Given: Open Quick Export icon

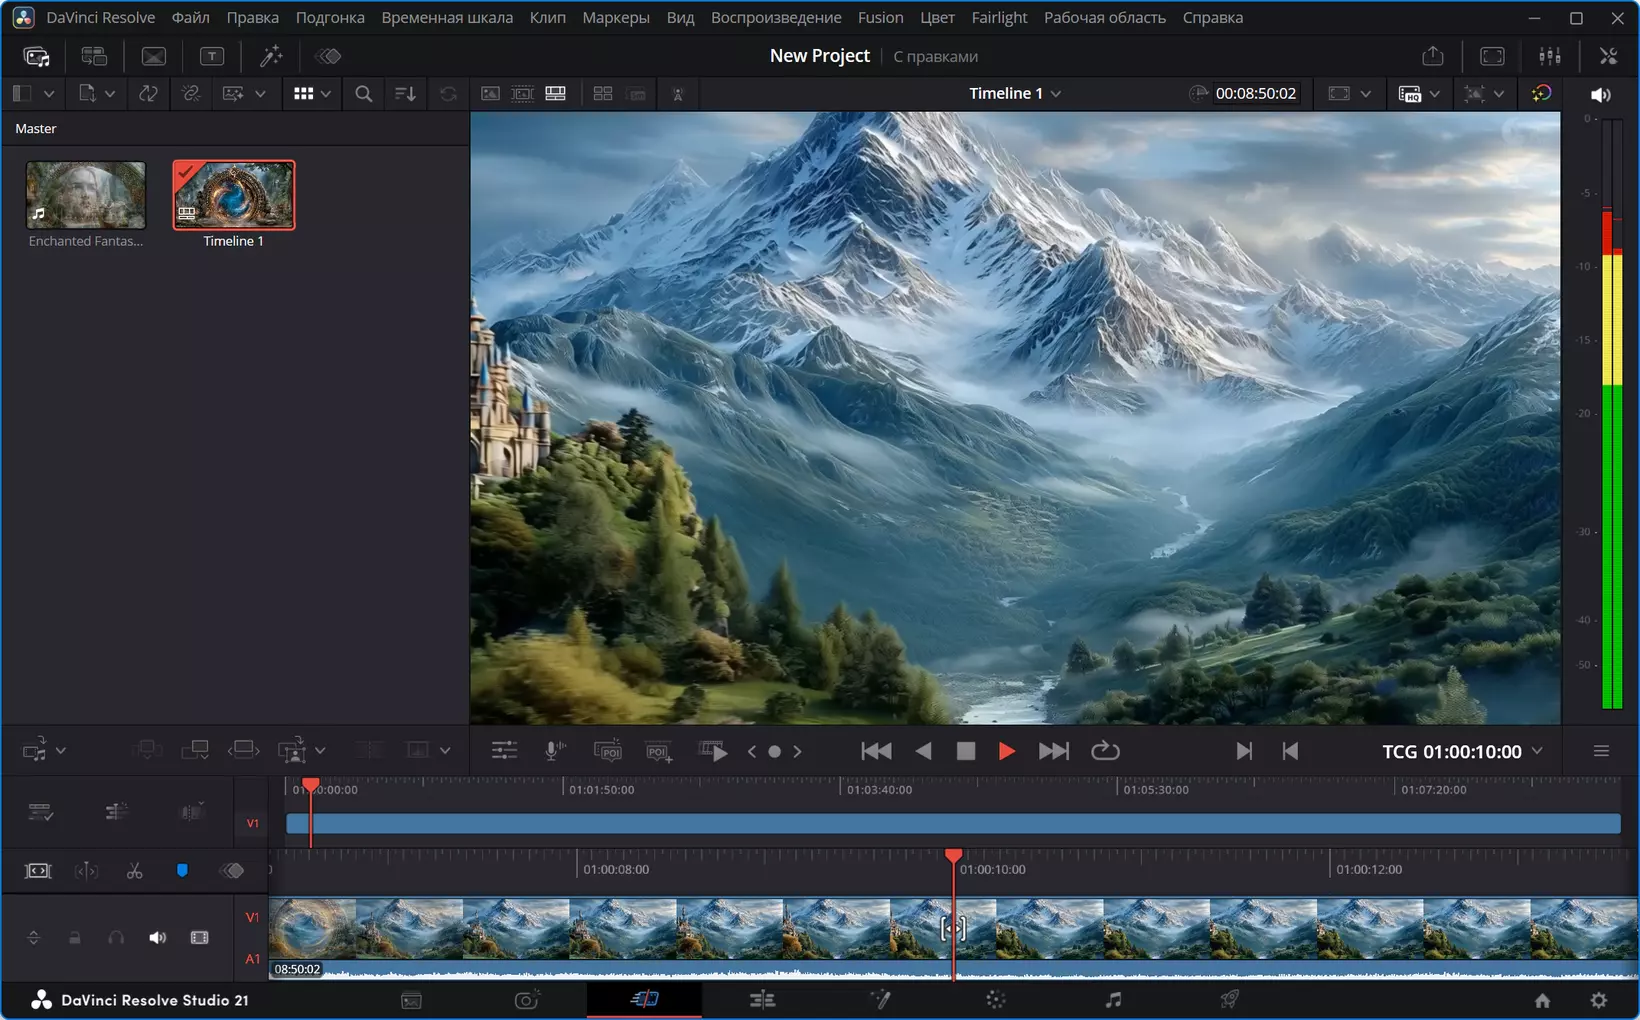Looking at the screenshot, I should pyautogui.click(x=1433, y=56).
